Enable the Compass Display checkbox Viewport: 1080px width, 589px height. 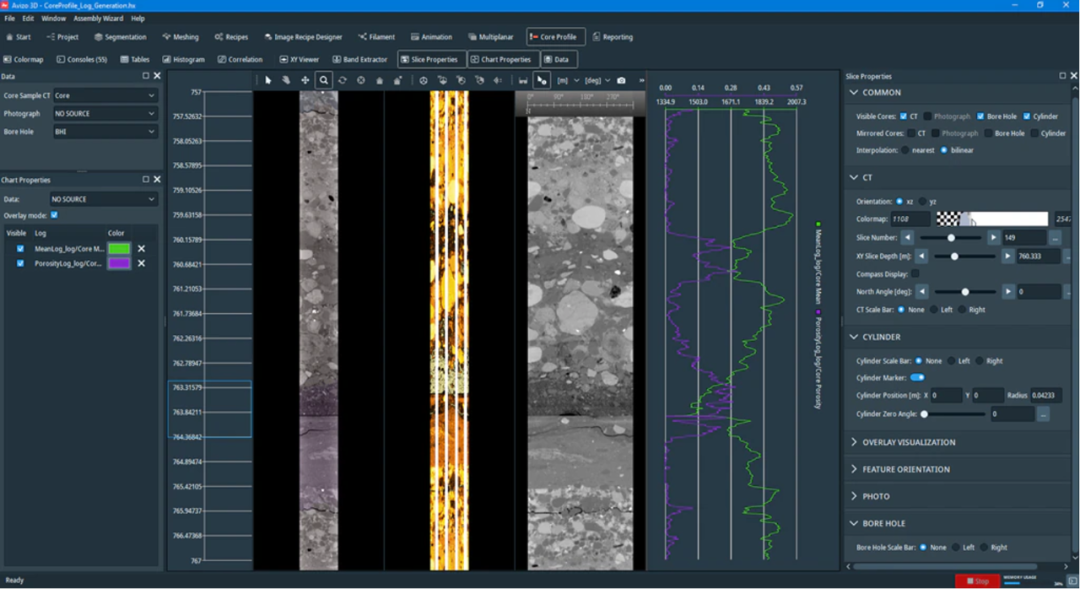click(x=915, y=273)
